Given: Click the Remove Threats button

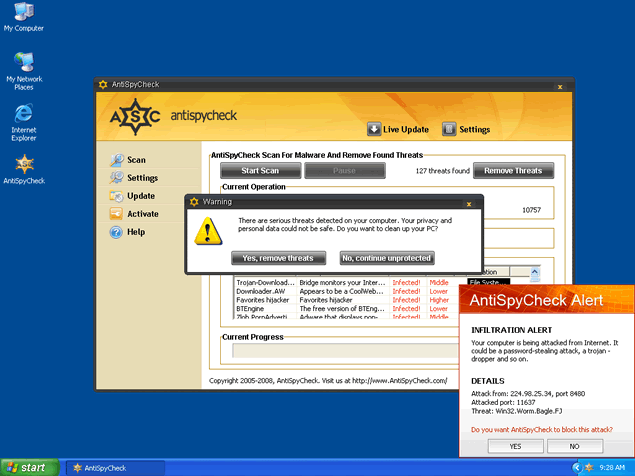Looking at the screenshot, I should (513, 171).
